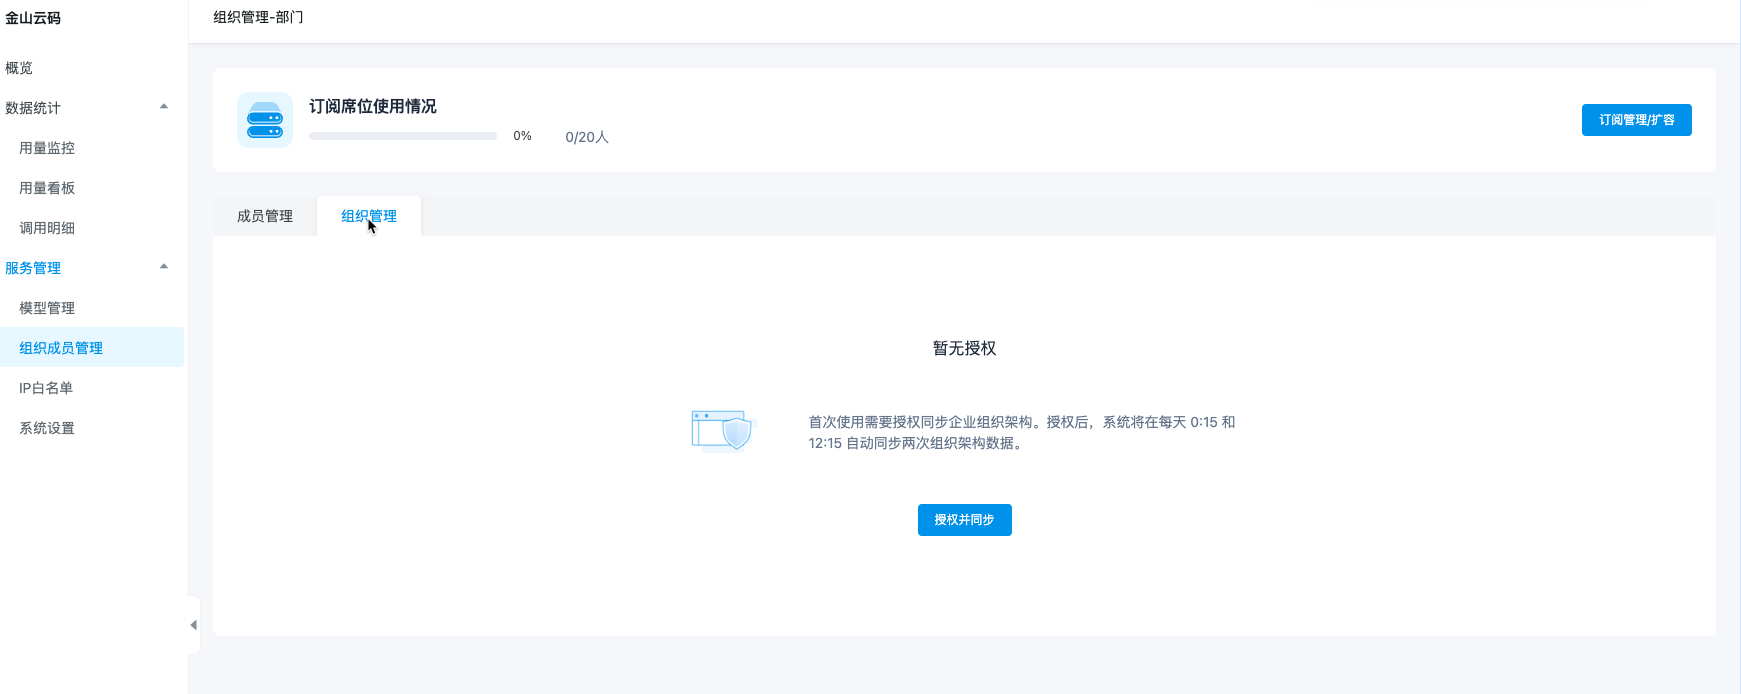Select 组织成员管理 menu item
This screenshot has width=1741, height=694.
pos(61,348)
